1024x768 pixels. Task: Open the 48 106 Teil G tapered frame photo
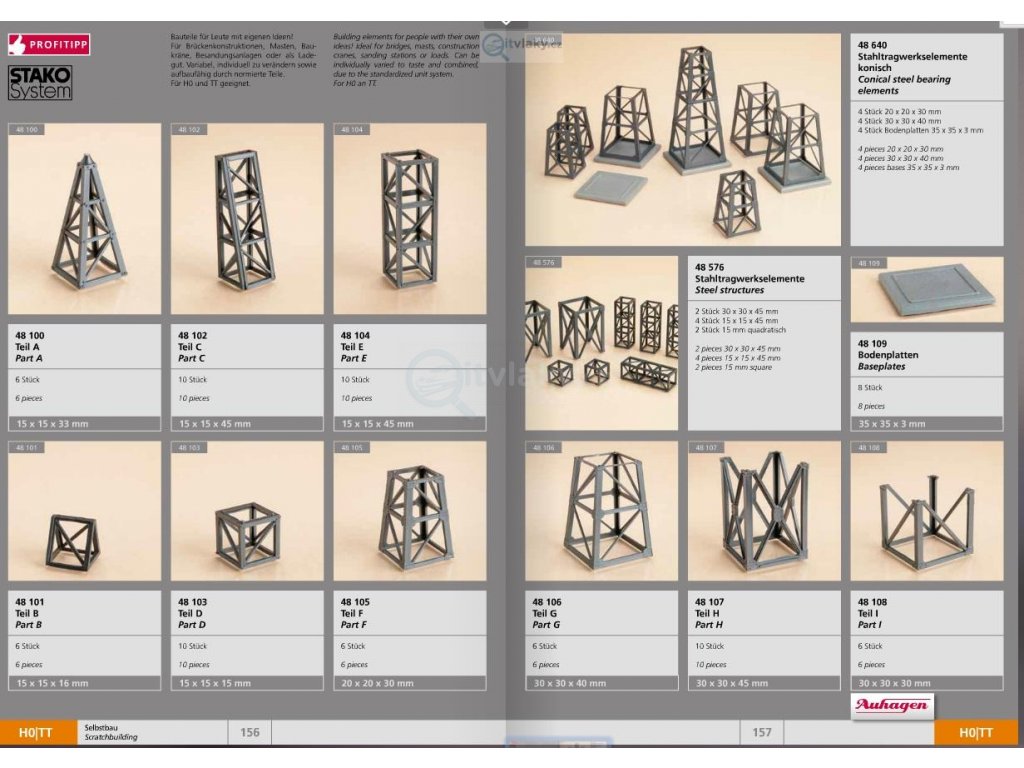pyautogui.click(x=601, y=511)
